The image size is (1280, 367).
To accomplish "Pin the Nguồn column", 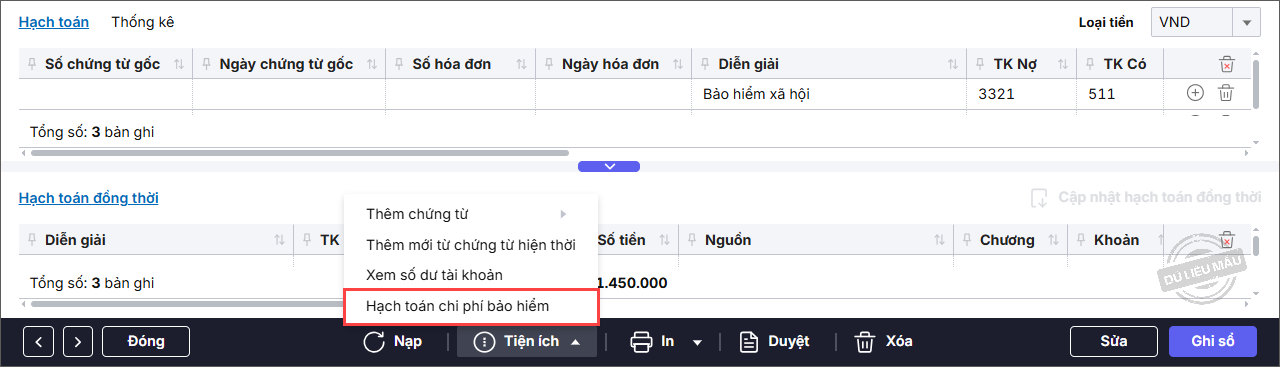I will point(691,240).
